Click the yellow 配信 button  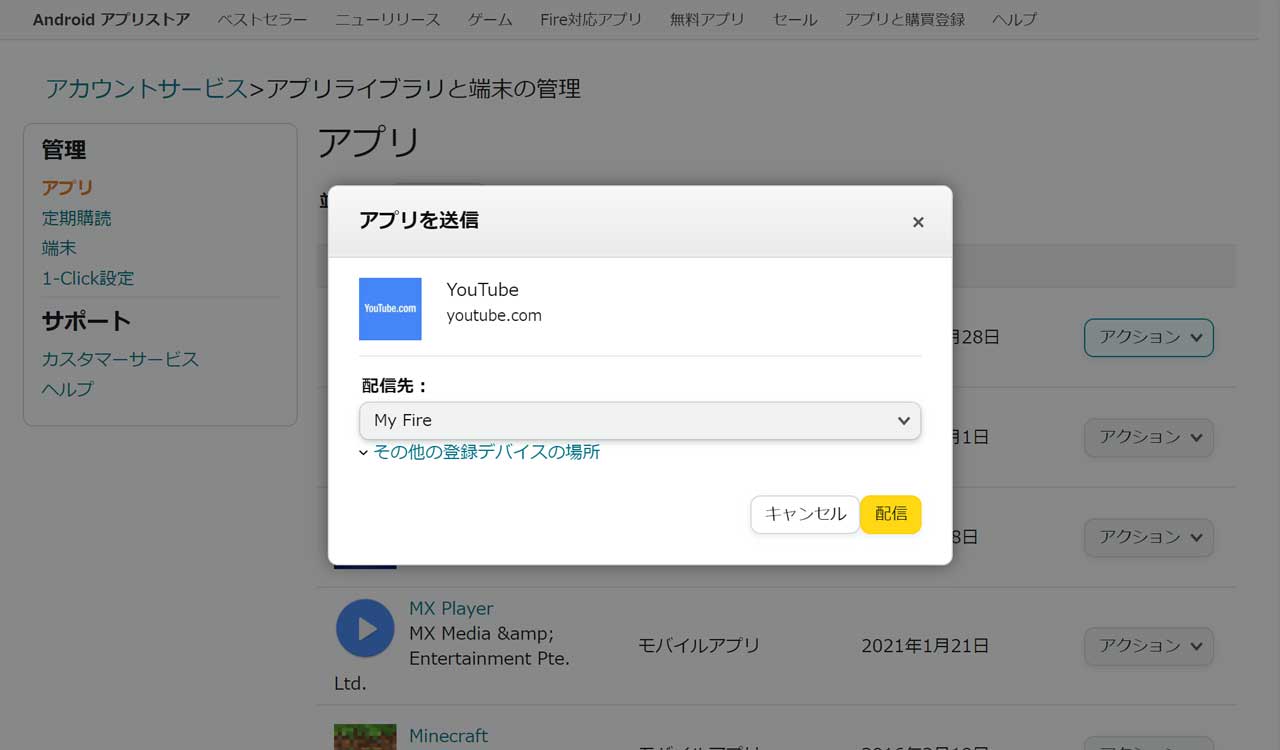(891, 514)
